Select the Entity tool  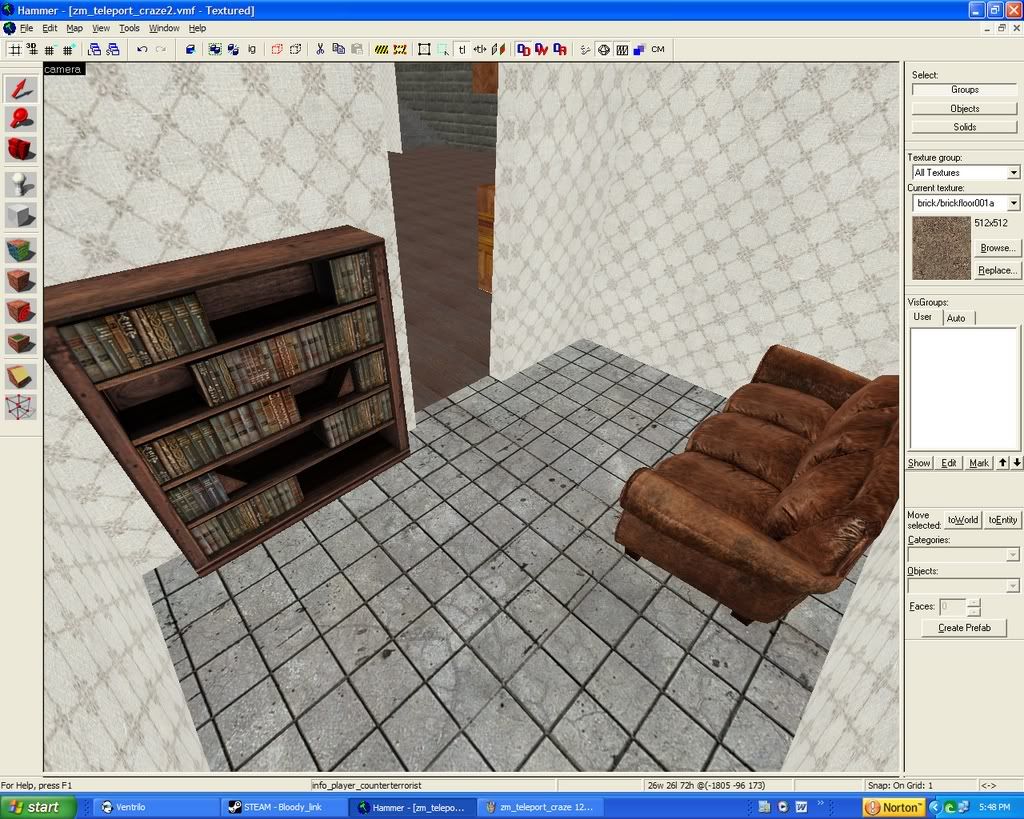click(21, 184)
